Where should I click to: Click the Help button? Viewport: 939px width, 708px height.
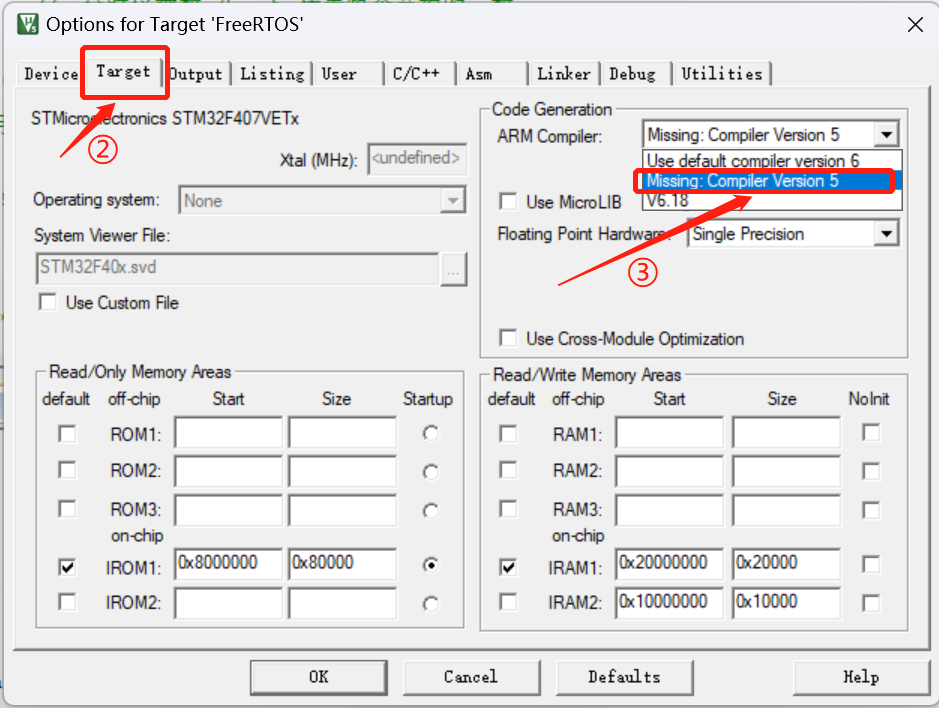(x=860, y=677)
